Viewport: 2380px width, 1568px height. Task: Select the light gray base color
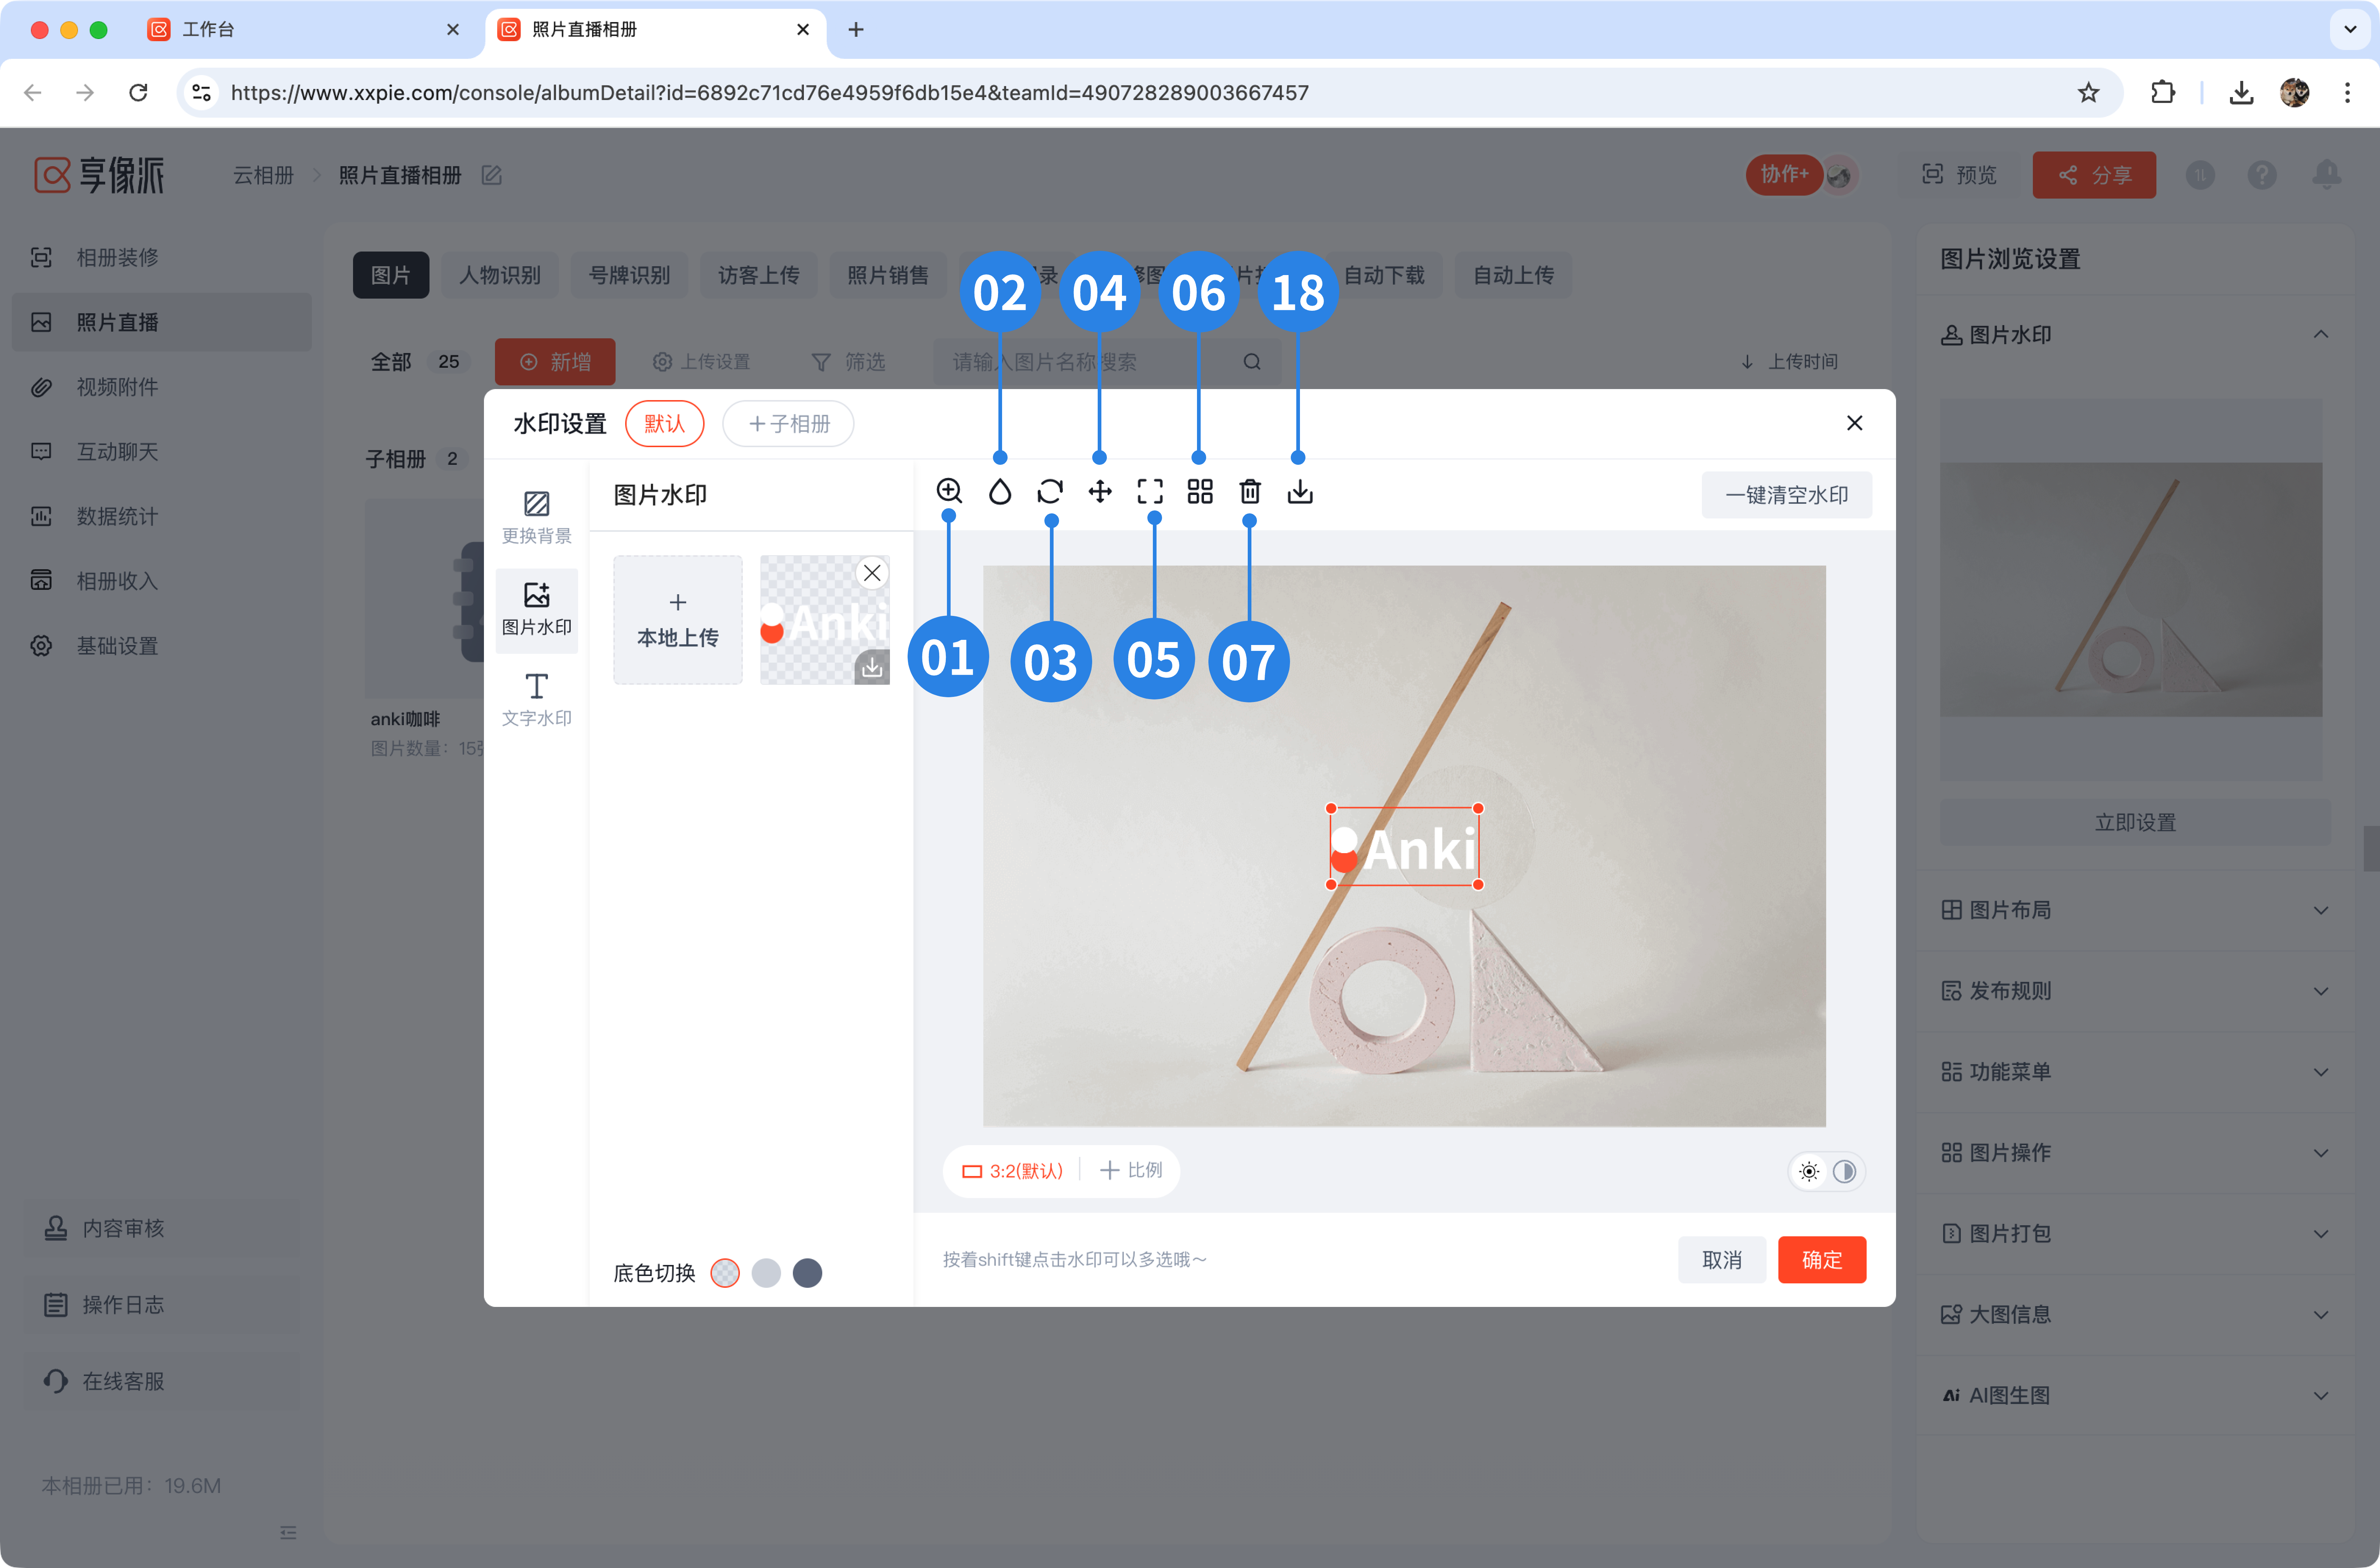[766, 1273]
